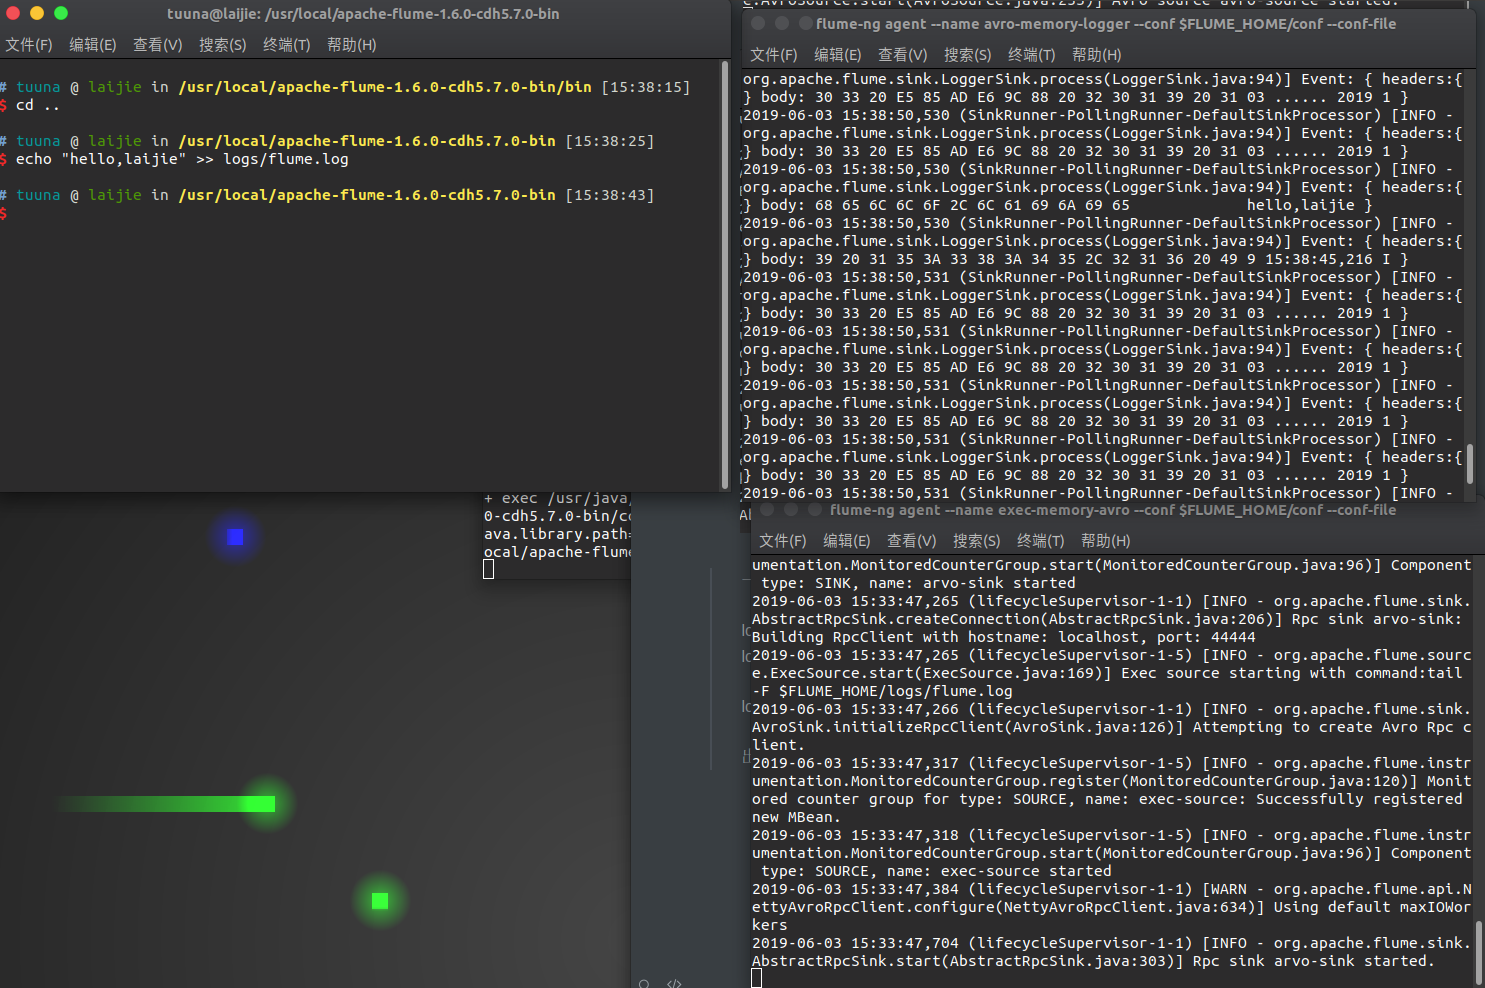This screenshot has width=1485, height=988.
Task: Click the [15:38:15] prompt timestamp
Action: (645, 87)
